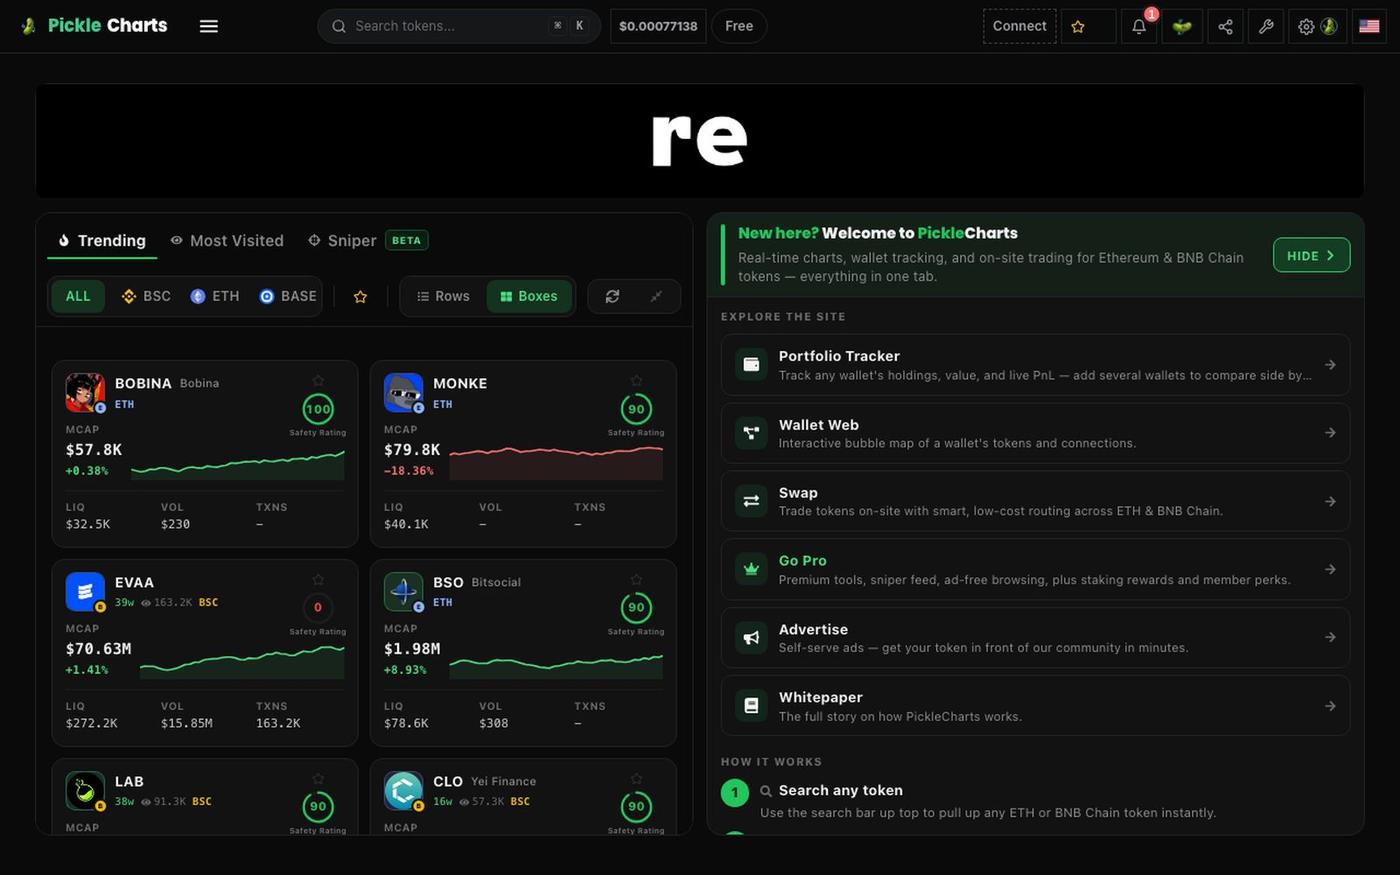Open Wallet Web link
This screenshot has height=875, width=1400.
click(1035, 433)
